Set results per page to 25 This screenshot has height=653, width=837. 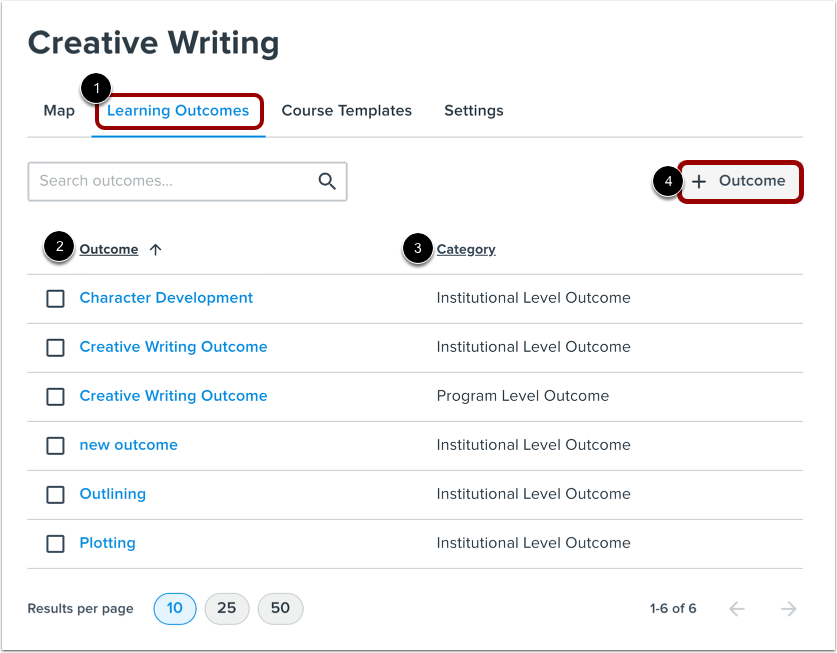227,608
